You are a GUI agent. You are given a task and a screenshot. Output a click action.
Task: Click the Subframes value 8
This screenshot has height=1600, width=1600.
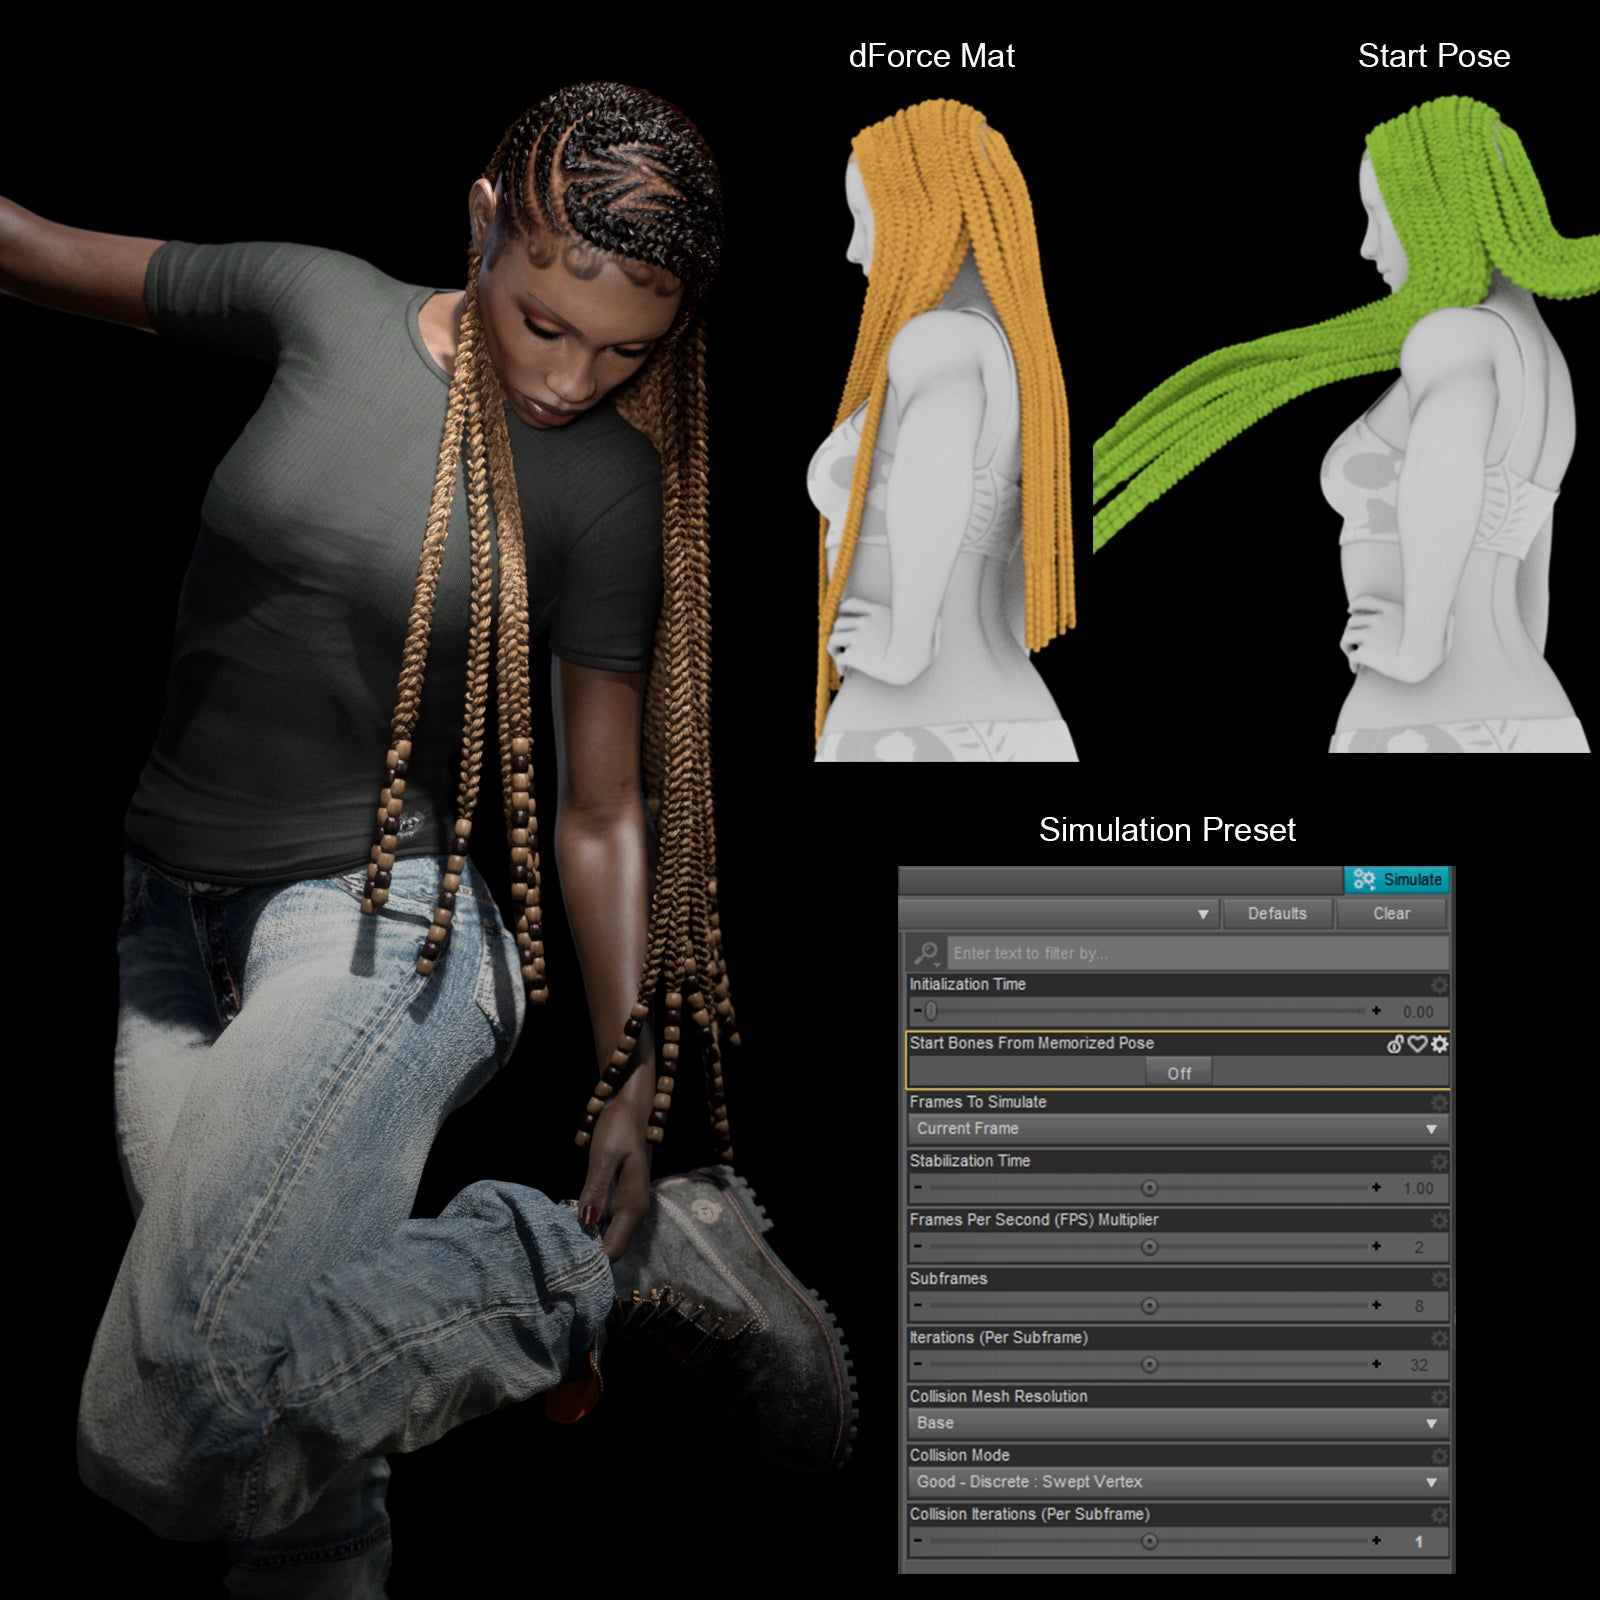pos(1418,1306)
